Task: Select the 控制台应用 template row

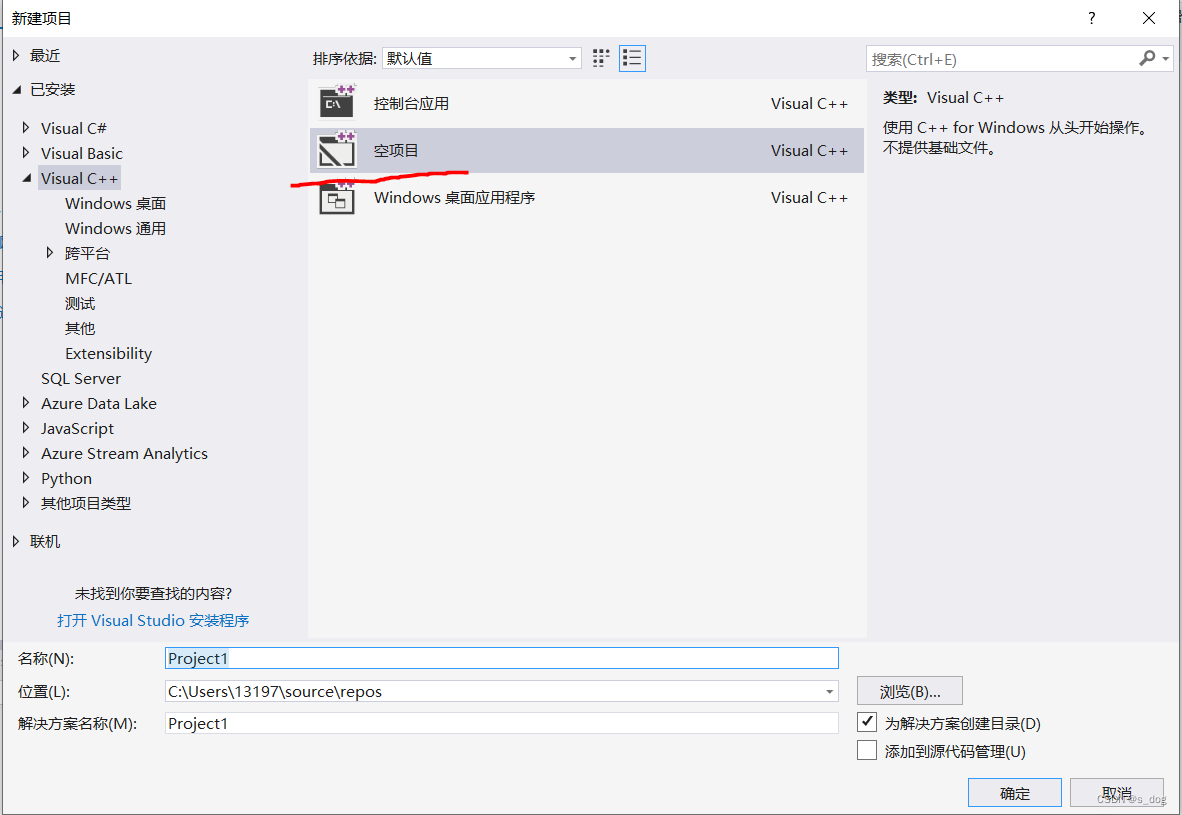Action: 586,103
